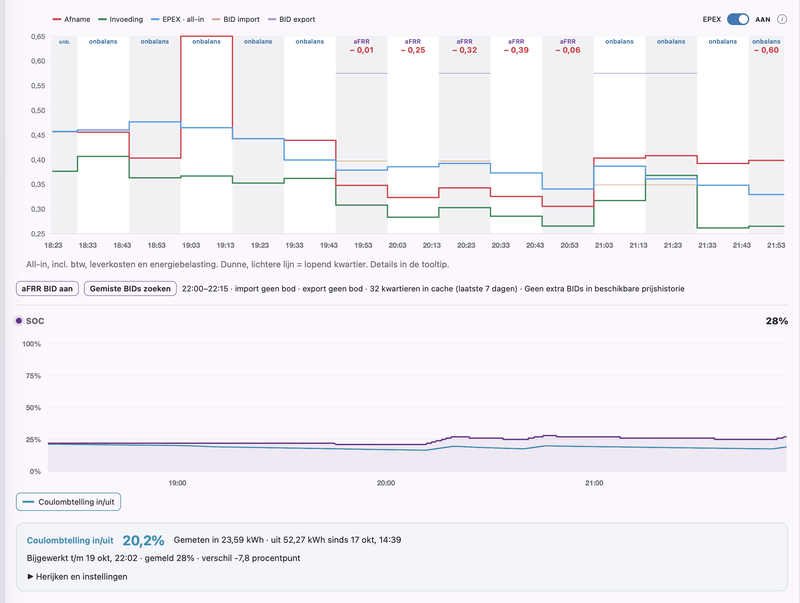Select the aFRR – 0,39 quarter label
This screenshot has width=800, height=603.
(516, 46)
